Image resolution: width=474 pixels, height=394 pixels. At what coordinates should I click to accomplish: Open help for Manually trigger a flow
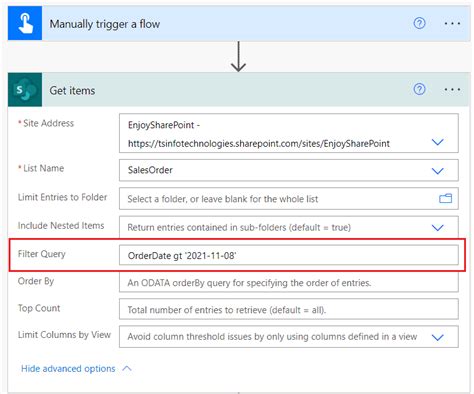(419, 23)
